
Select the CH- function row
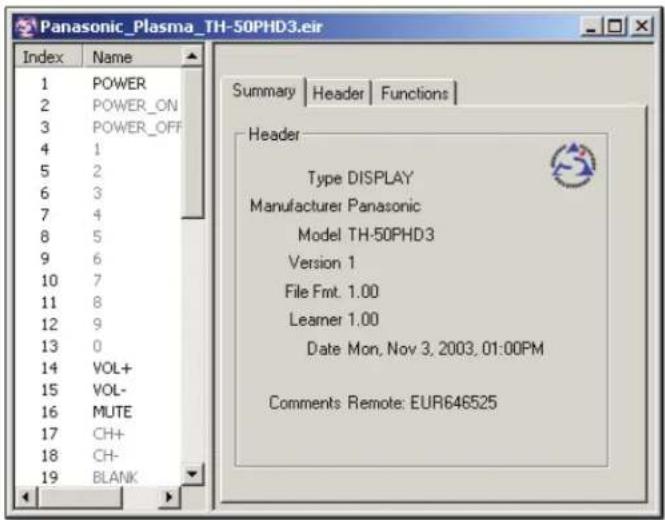(x=98, y=456)
